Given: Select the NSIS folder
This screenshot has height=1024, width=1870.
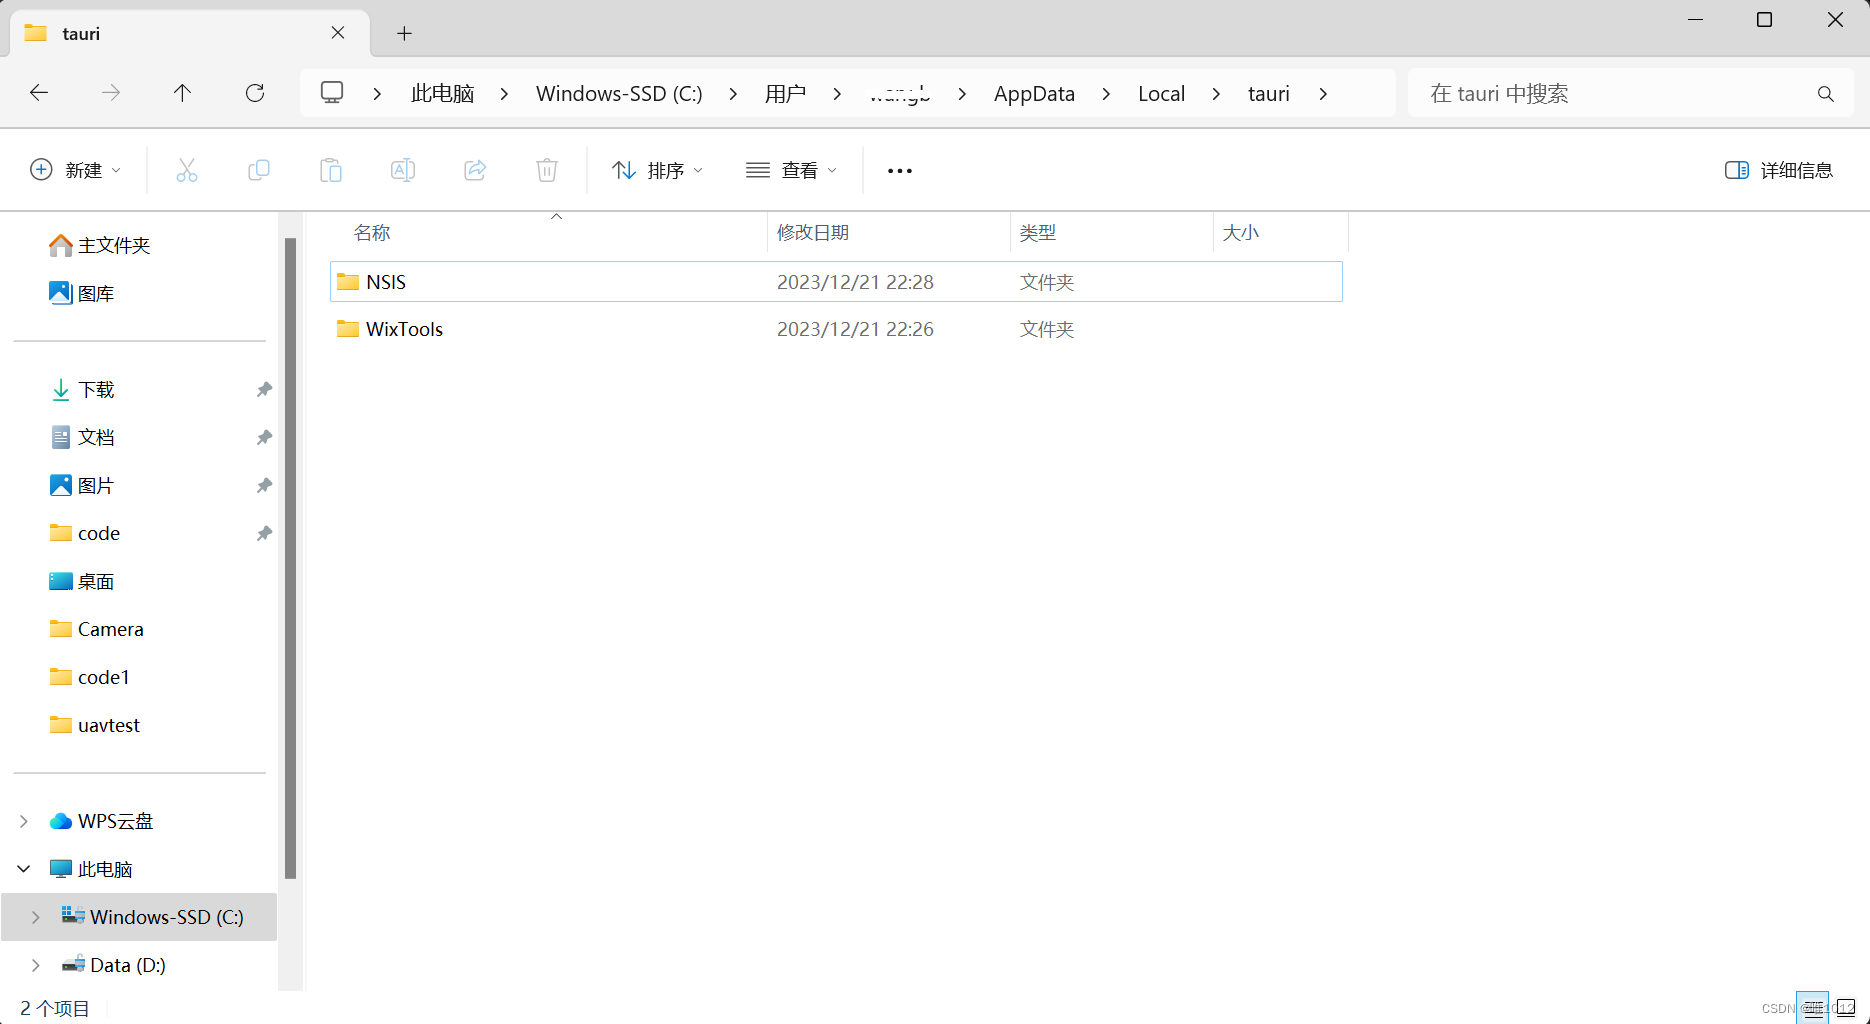Looking at the screenshot, I should point(836,282).
